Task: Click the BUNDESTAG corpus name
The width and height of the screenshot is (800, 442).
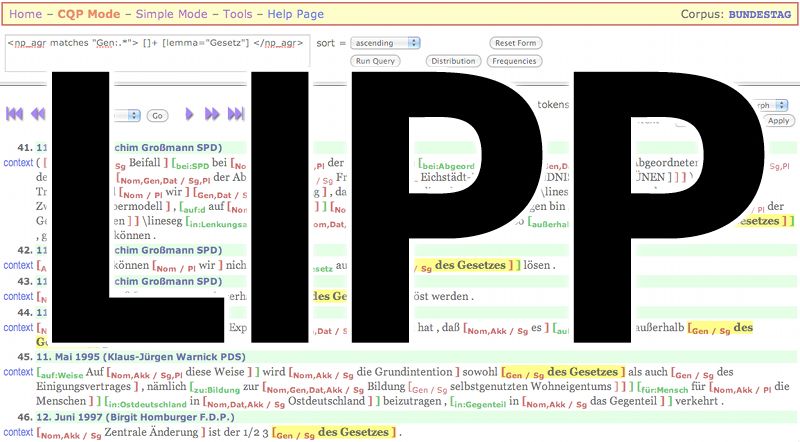Action: tap(760, 15)
